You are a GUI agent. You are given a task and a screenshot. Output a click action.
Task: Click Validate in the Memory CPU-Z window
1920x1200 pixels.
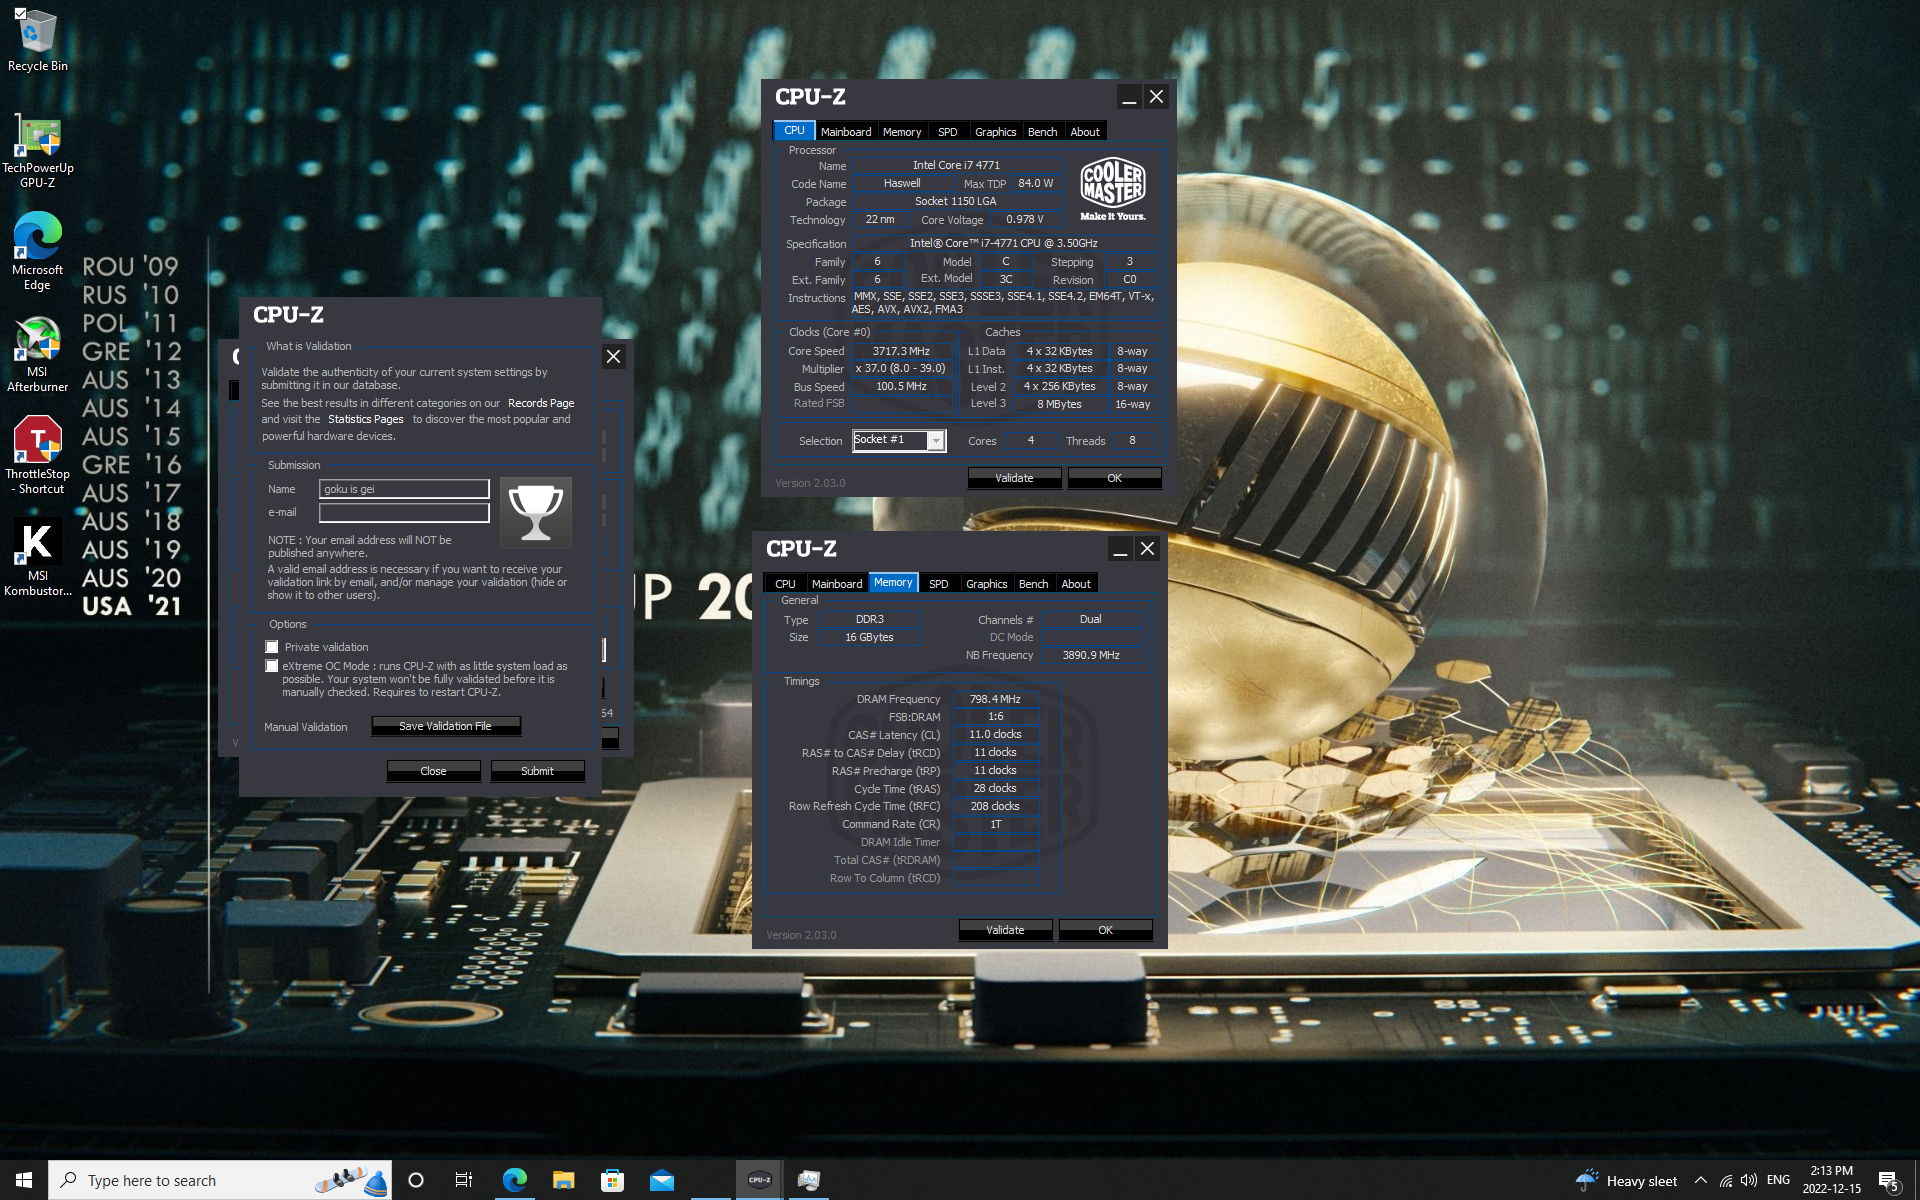(1005, 930)
